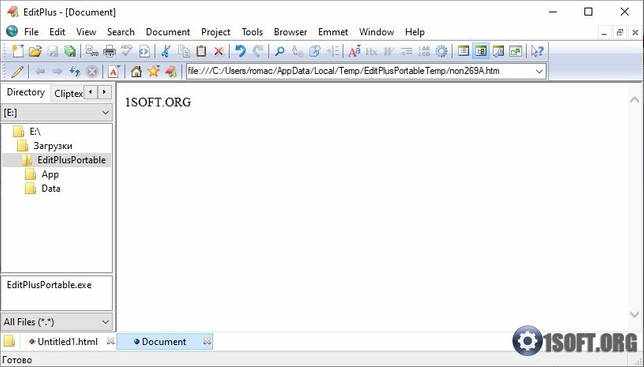Click the Find in Files icon
This screenshot has width=644, height=367.
pyautogui.click(x=315, y=51)
